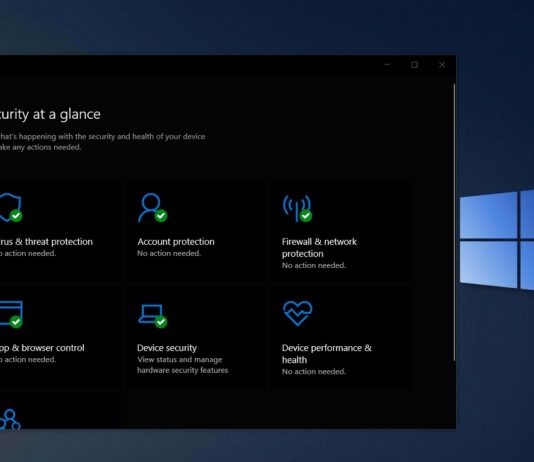Click the description text about device health
The width and height of the screenshot is (534, 462).
[x=103, y=142]
